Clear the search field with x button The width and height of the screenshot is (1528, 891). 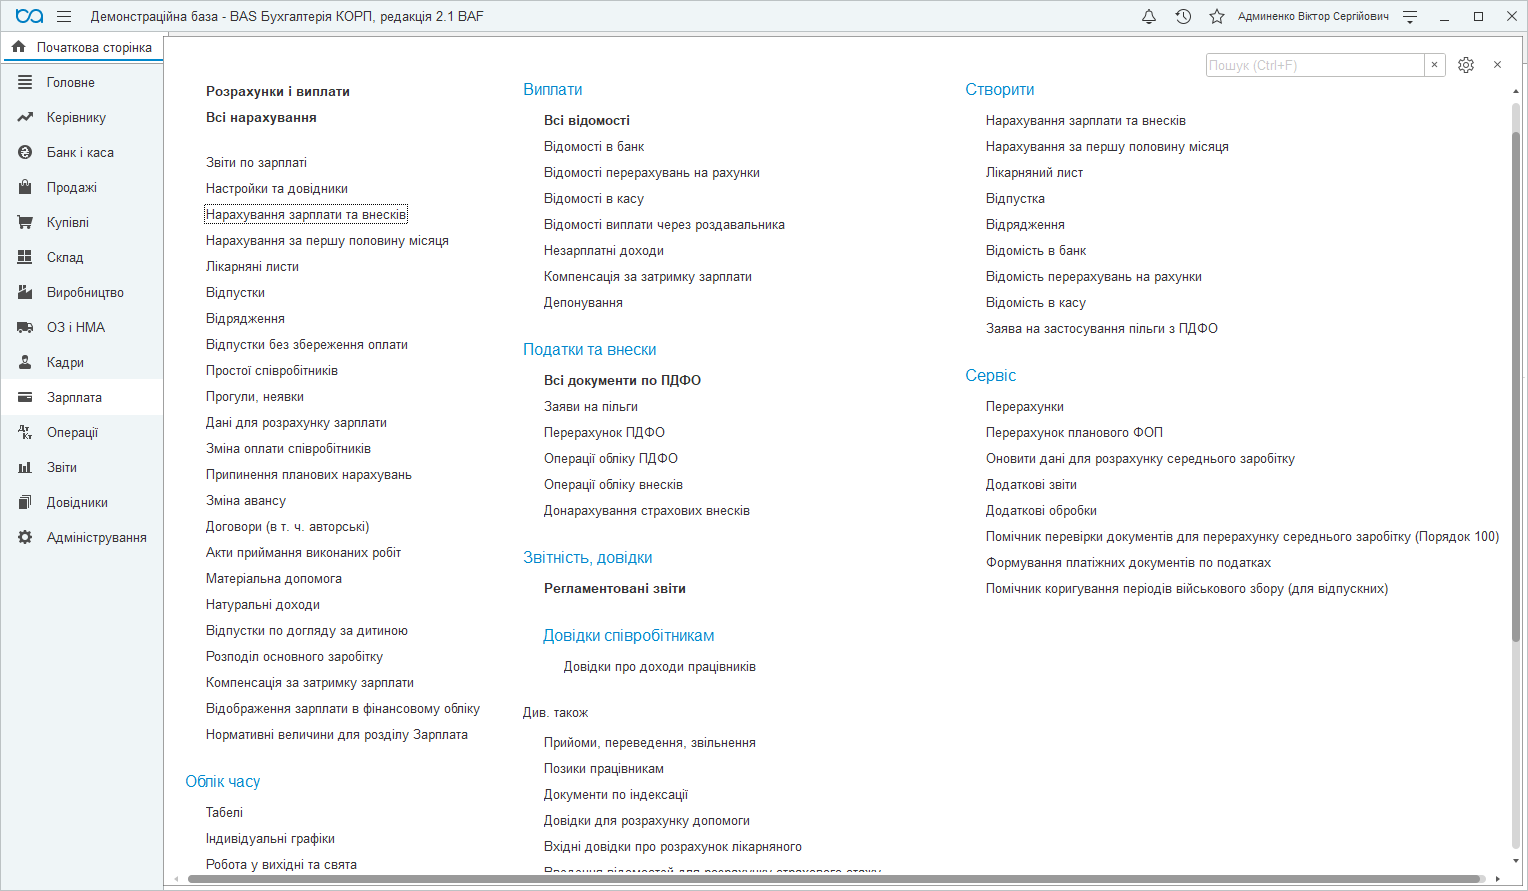point(1434,65)
